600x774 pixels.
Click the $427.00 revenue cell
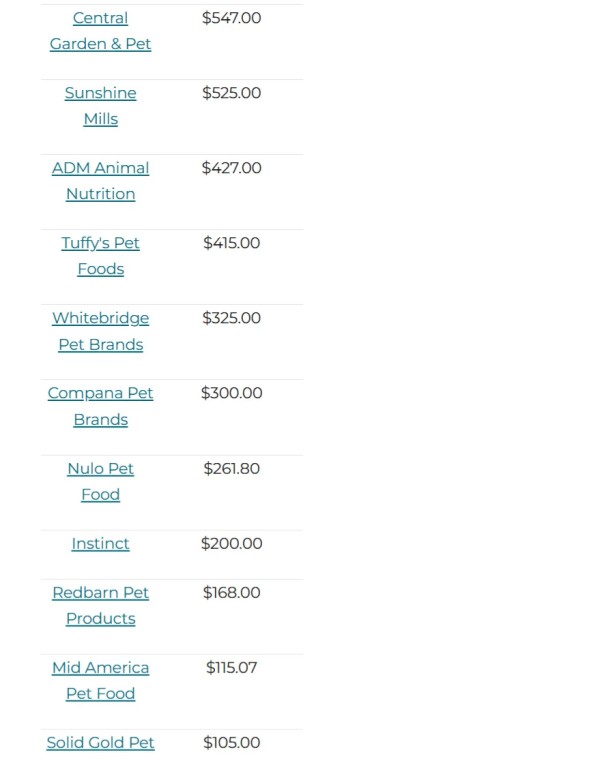[231, 168]
